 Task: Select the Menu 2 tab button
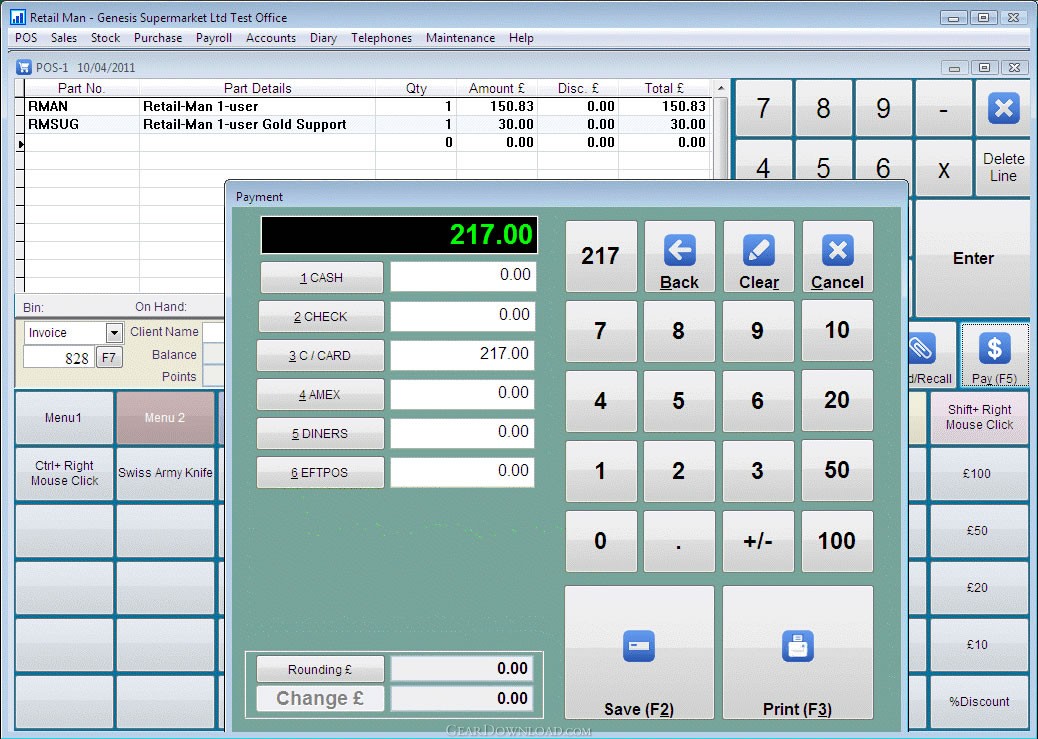(x=165, y=418)
